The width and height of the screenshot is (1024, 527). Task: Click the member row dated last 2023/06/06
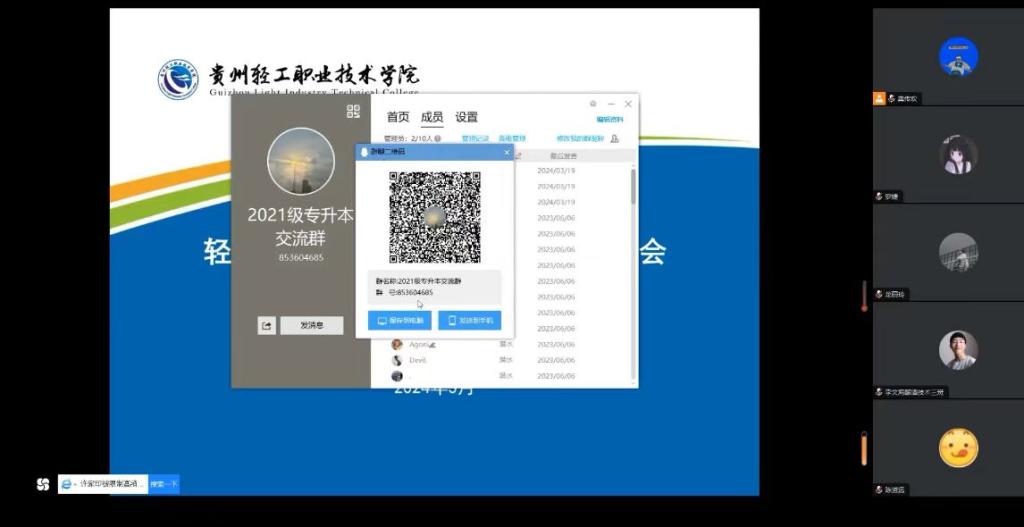tap(503, 376)
